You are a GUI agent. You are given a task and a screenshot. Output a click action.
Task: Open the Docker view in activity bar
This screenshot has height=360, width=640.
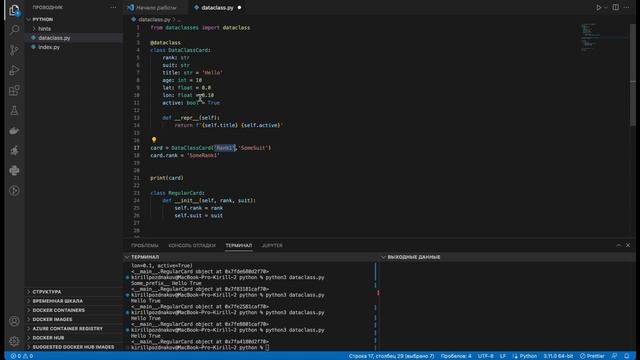(14, 131)
